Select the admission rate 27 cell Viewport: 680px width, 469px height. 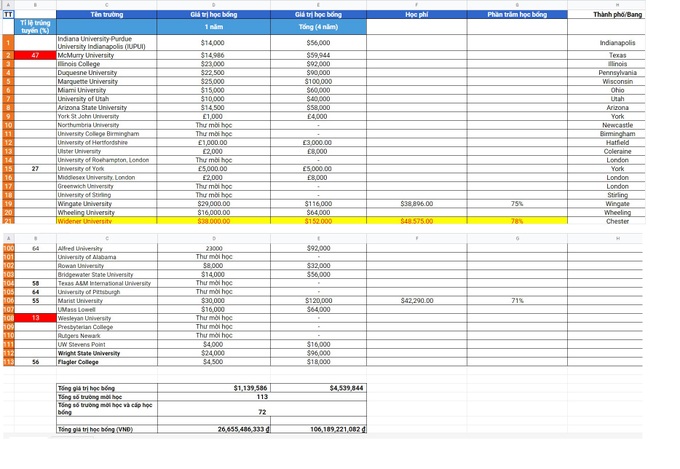pos(35,168)
